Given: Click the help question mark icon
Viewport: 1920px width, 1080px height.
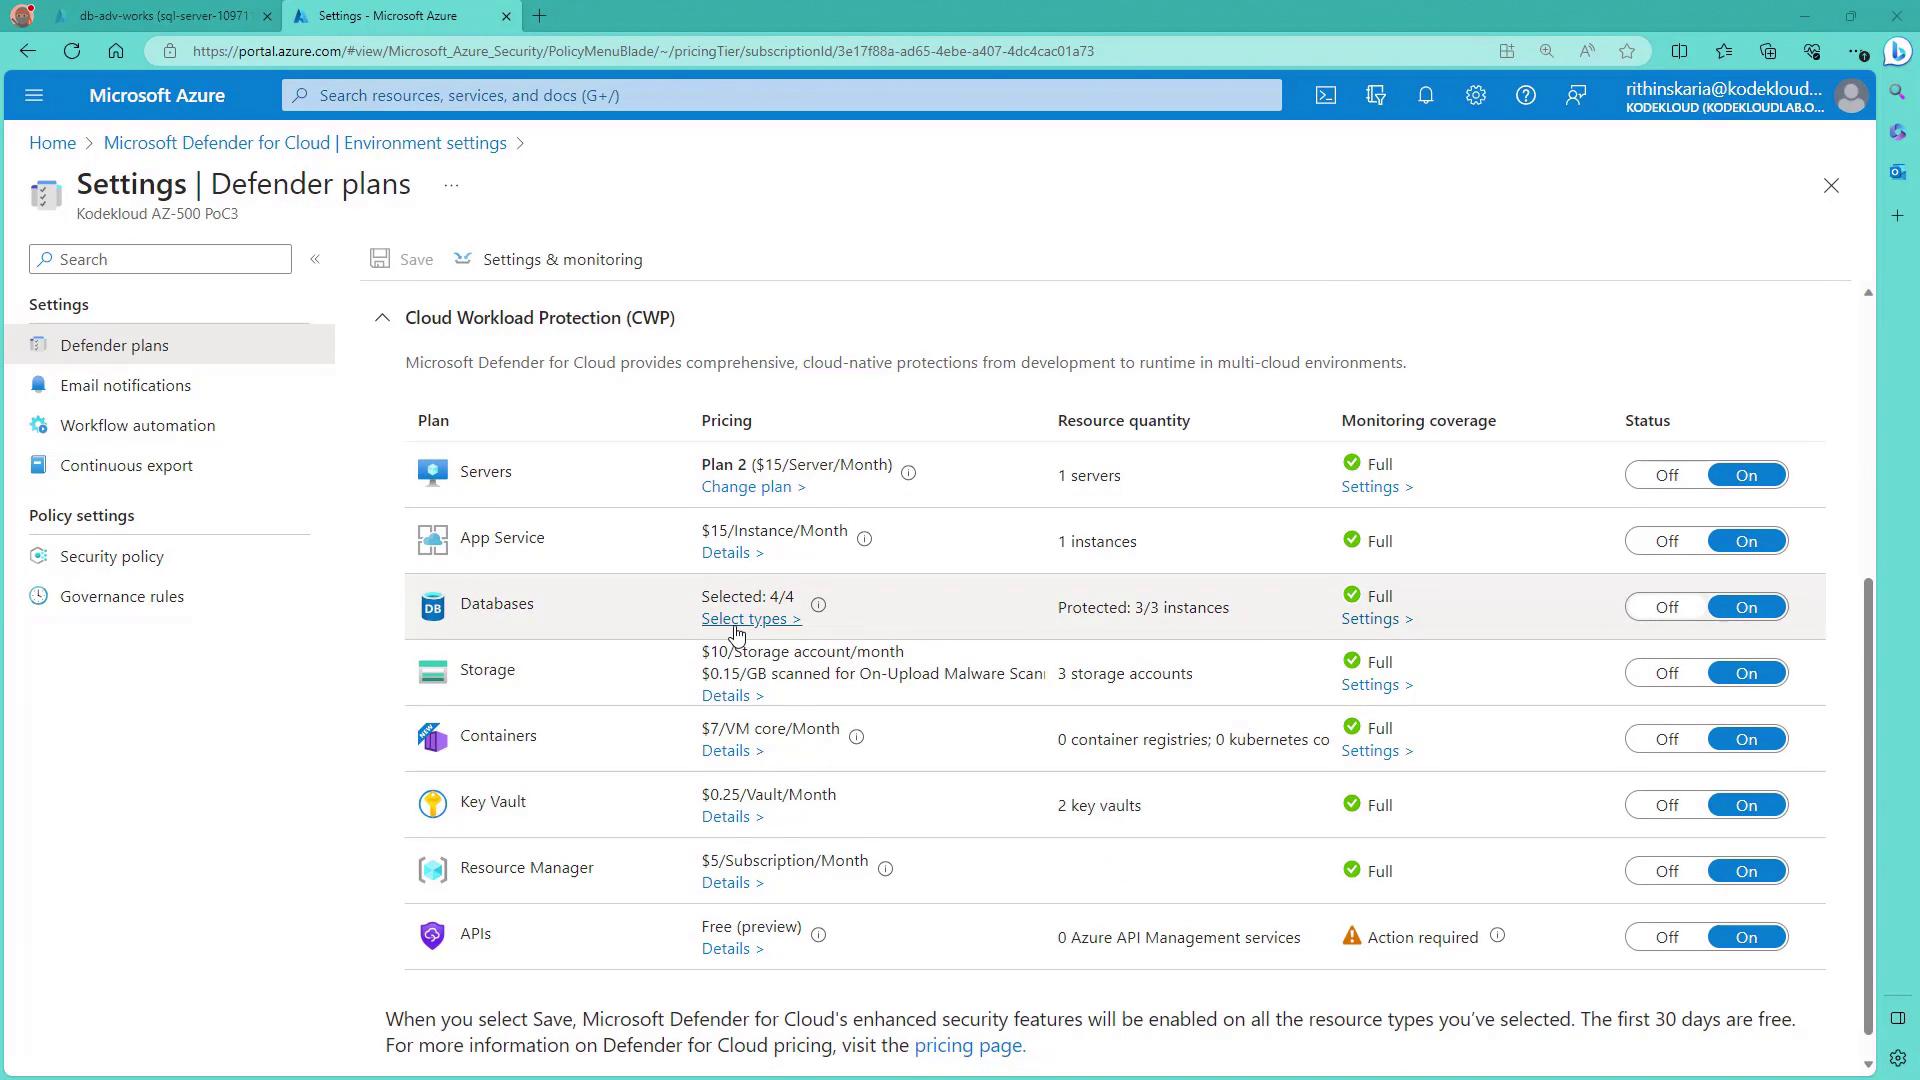Looking at the screenshot, I should 1525,96.
